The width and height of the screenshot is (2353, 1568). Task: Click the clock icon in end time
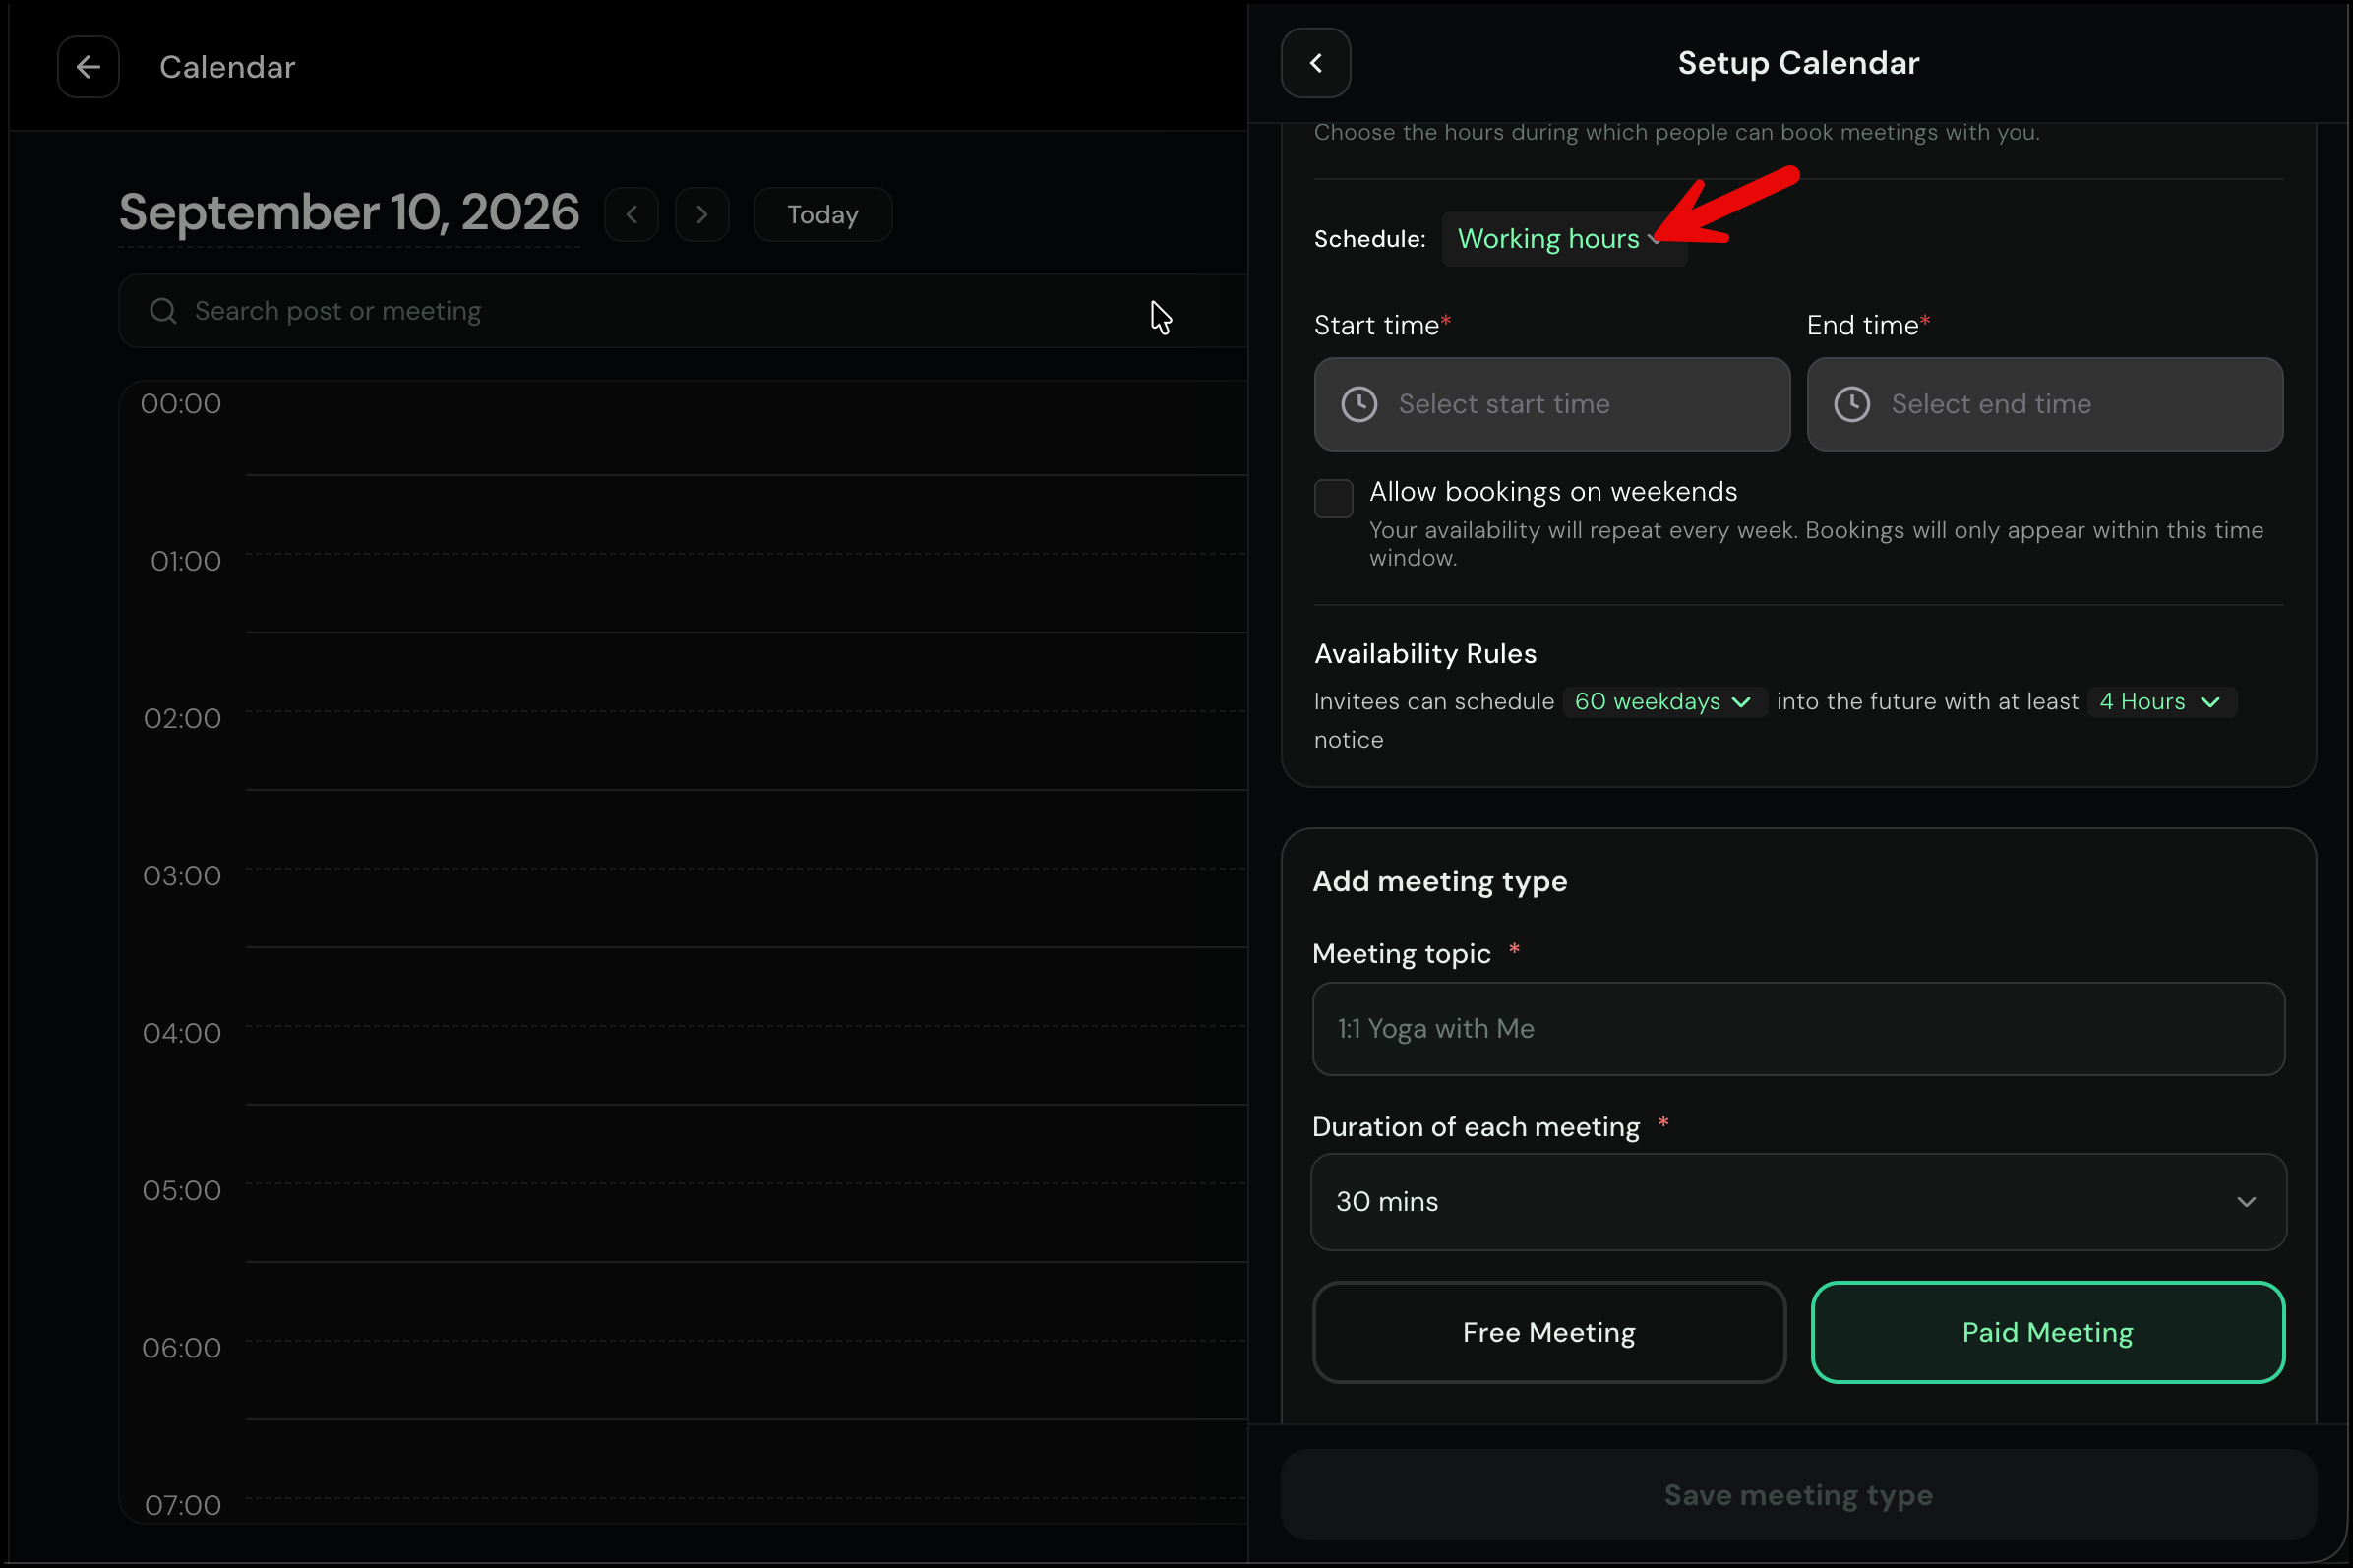click(x=1852, y=404)
